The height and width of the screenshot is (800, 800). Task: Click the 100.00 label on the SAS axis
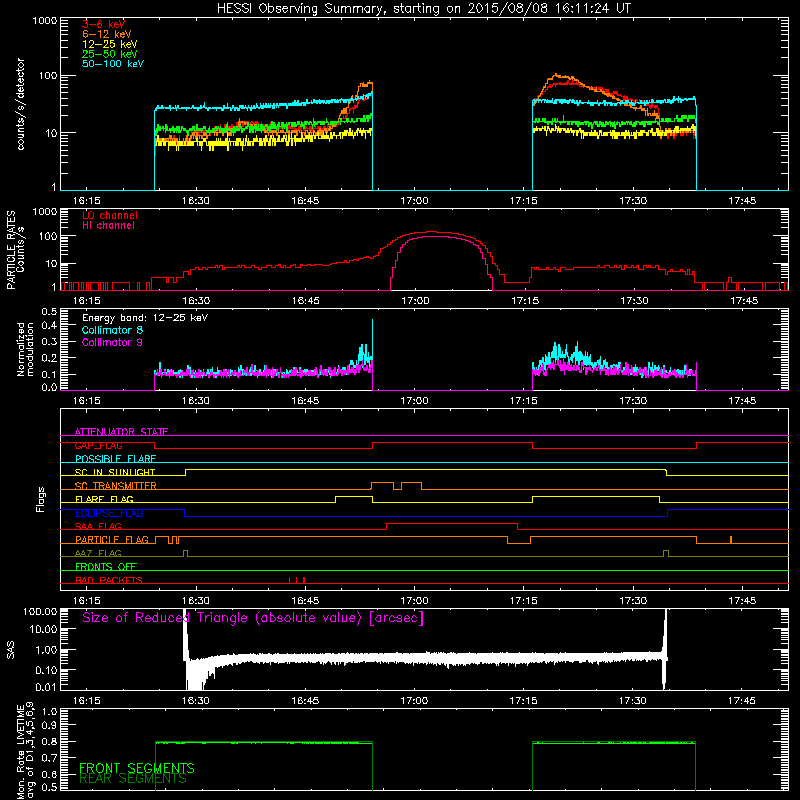tap(40, 612)
